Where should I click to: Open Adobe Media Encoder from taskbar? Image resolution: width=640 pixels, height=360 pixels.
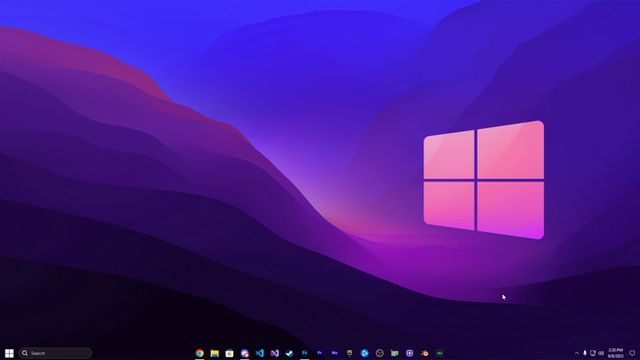pos(335,353)
